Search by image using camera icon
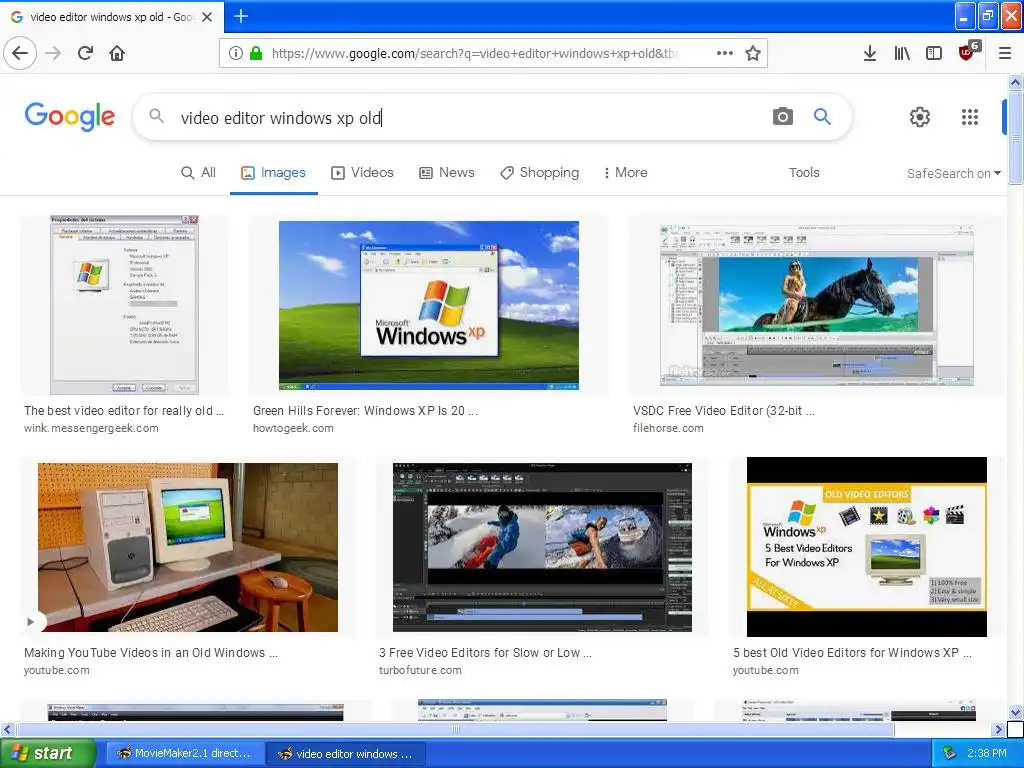Screen dimensions: 1024x768 point(782,117)
